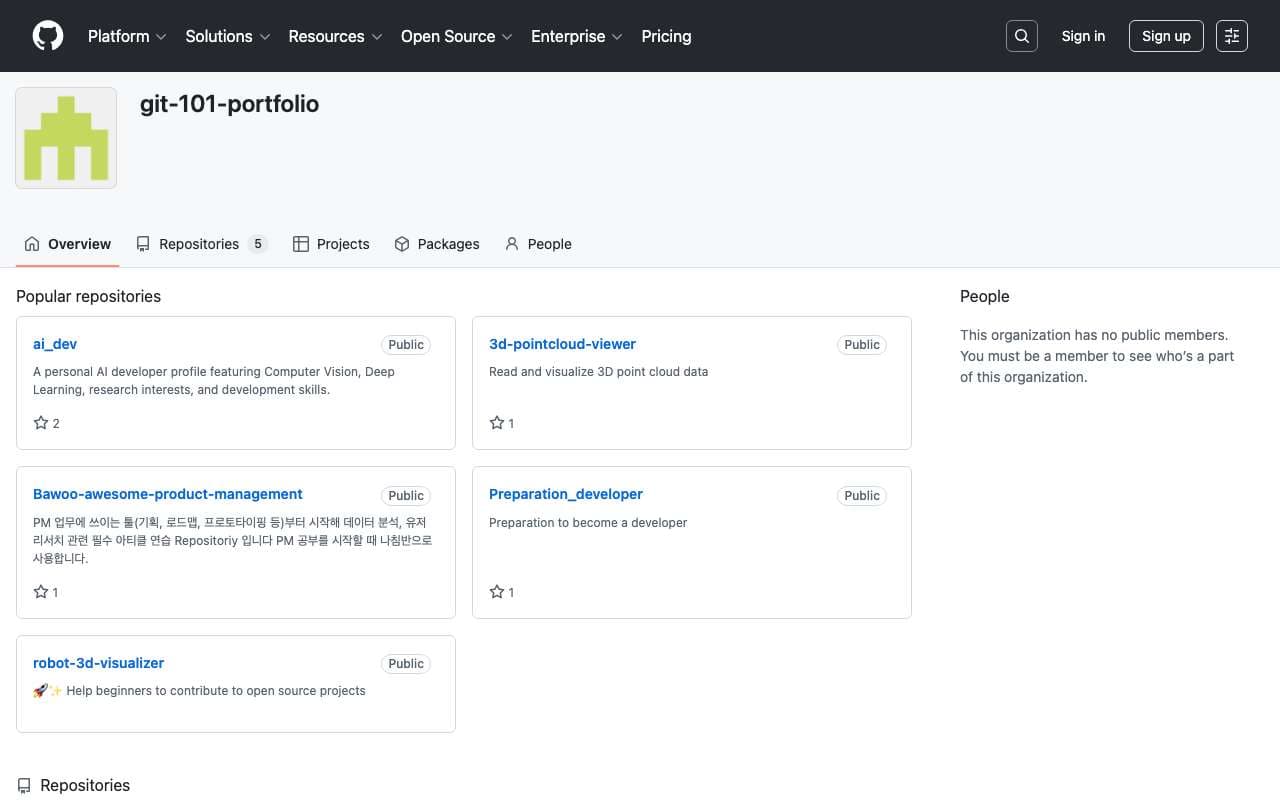The height and width of the screenshot is (800, 1280).
Task: Switch to the Projects tab
Action: pyautogui.click(x=331, y=244)
